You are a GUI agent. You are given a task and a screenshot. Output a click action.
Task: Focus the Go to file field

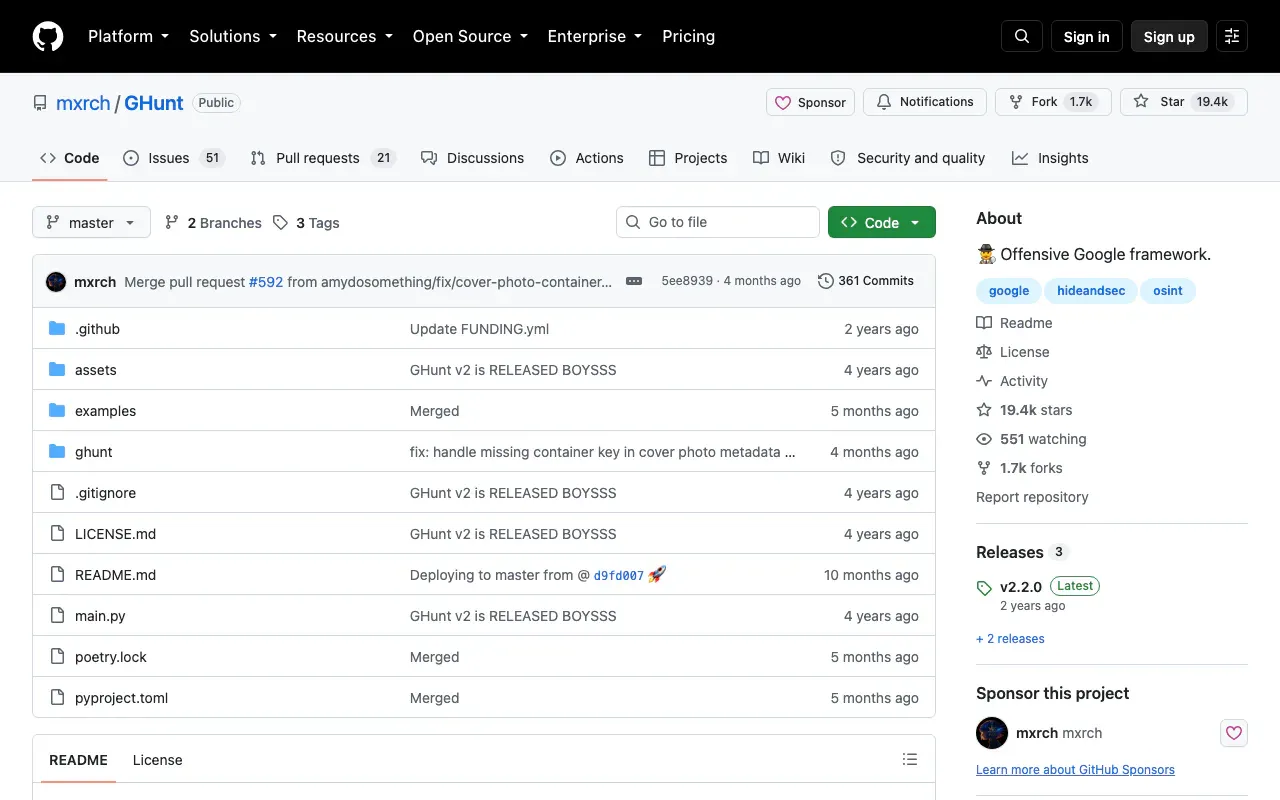(x=718, y=222)
